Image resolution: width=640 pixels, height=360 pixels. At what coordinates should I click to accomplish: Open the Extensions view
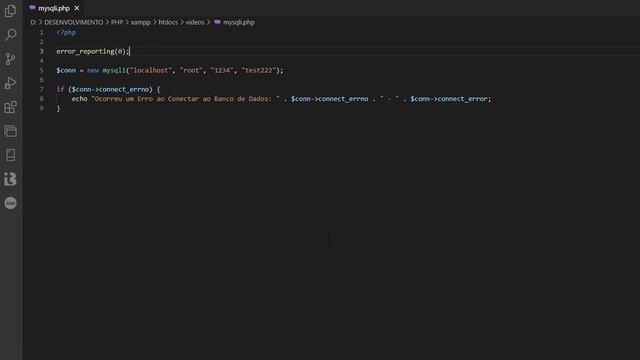(x=11, y=107)
